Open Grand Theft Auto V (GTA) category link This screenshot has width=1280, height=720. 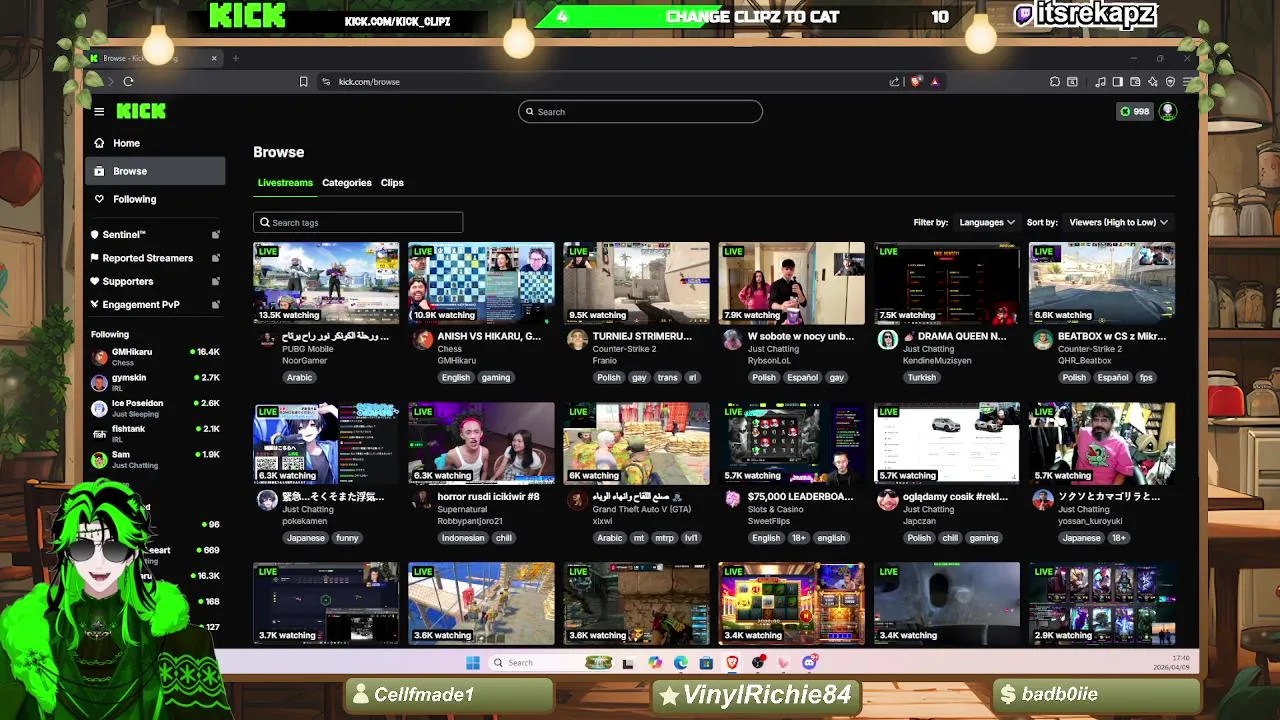click(642, 509)
